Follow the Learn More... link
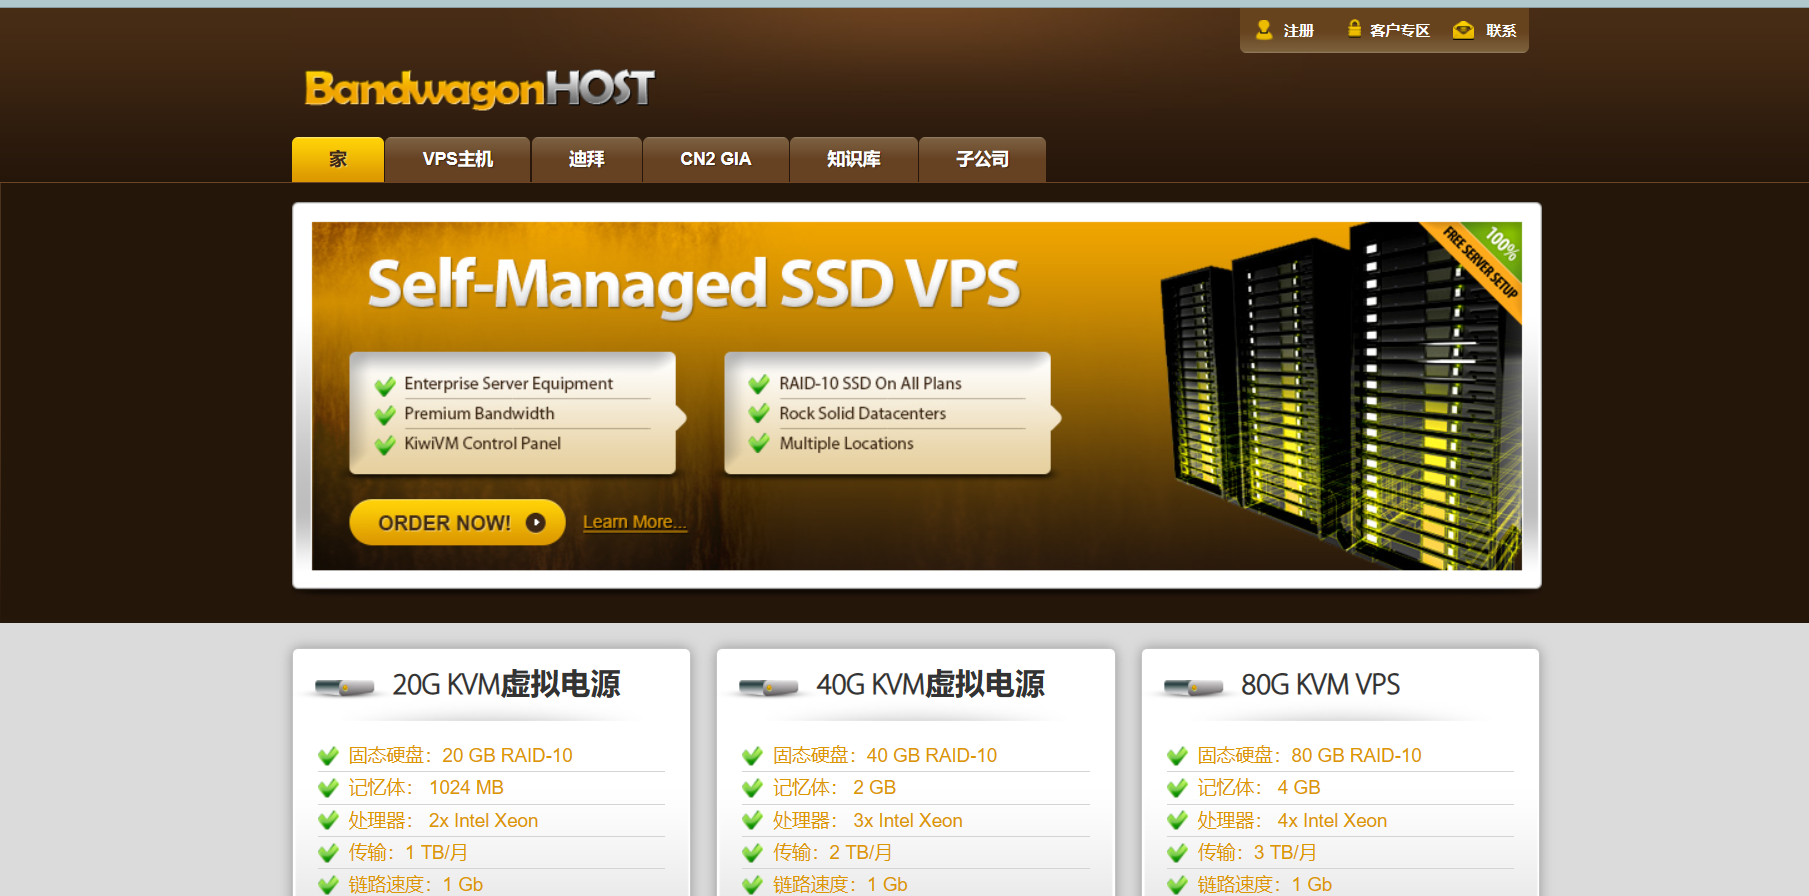 coord(634,522)
